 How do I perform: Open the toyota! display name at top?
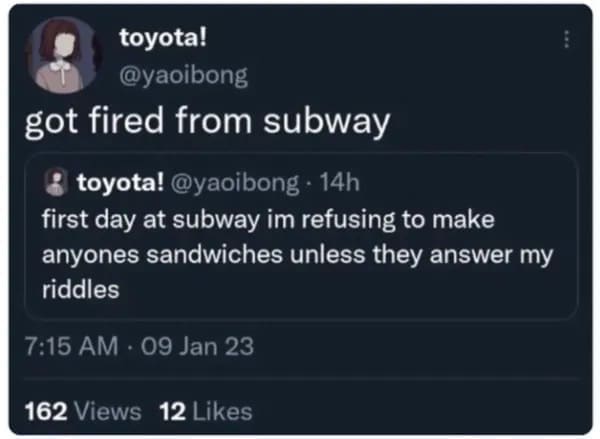pos(163,40)
